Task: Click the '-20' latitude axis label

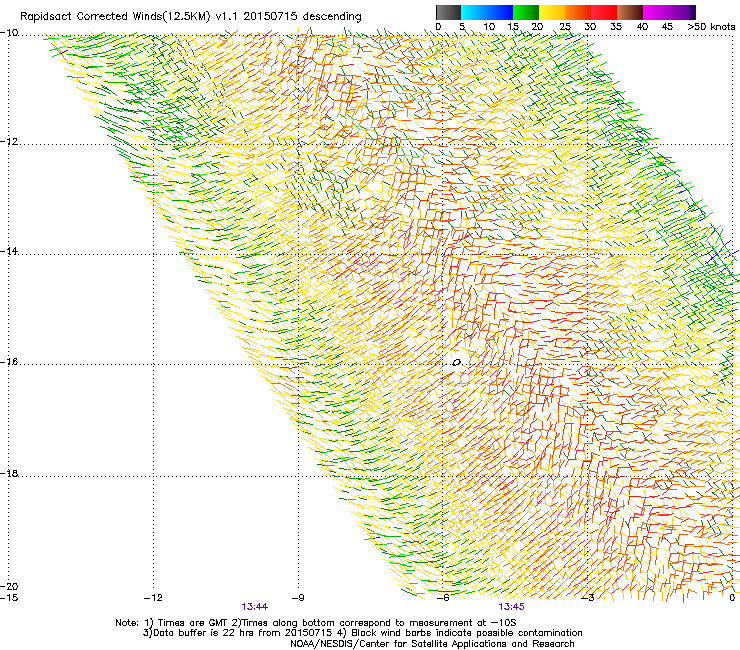Action: click(9, 586)
